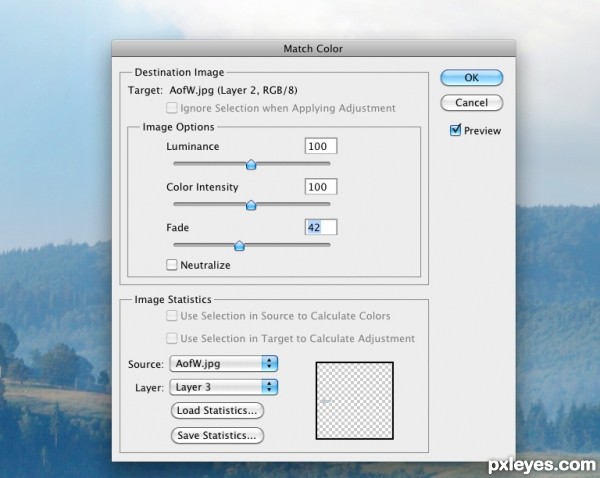Click the Luminance slider handle
This screenshot has width=600, height=478.
[251, 165]
